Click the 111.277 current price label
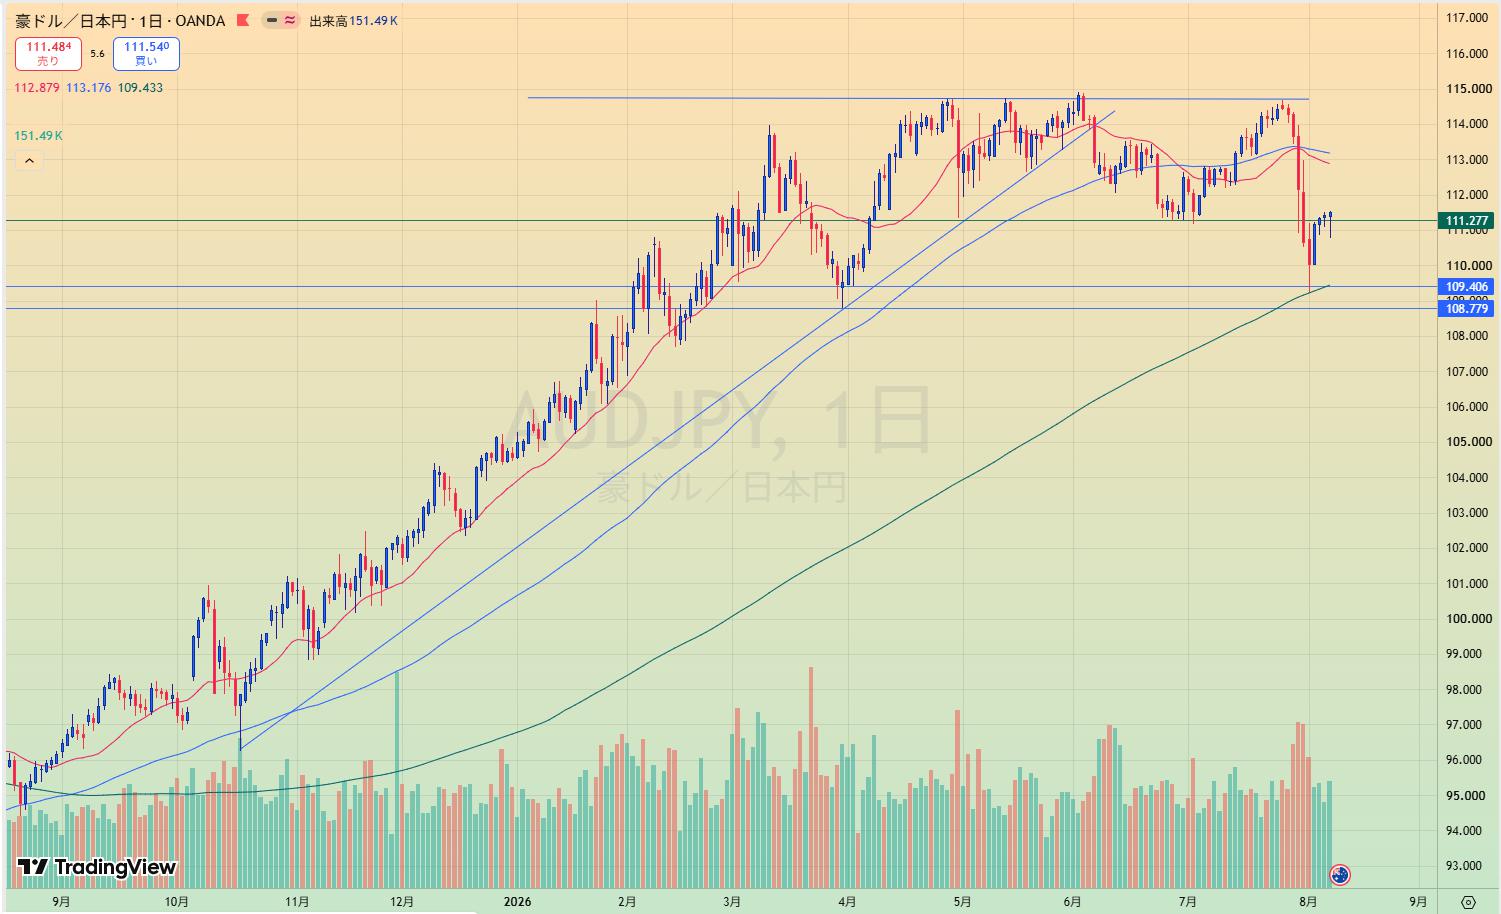 [x=1467, y=221]
